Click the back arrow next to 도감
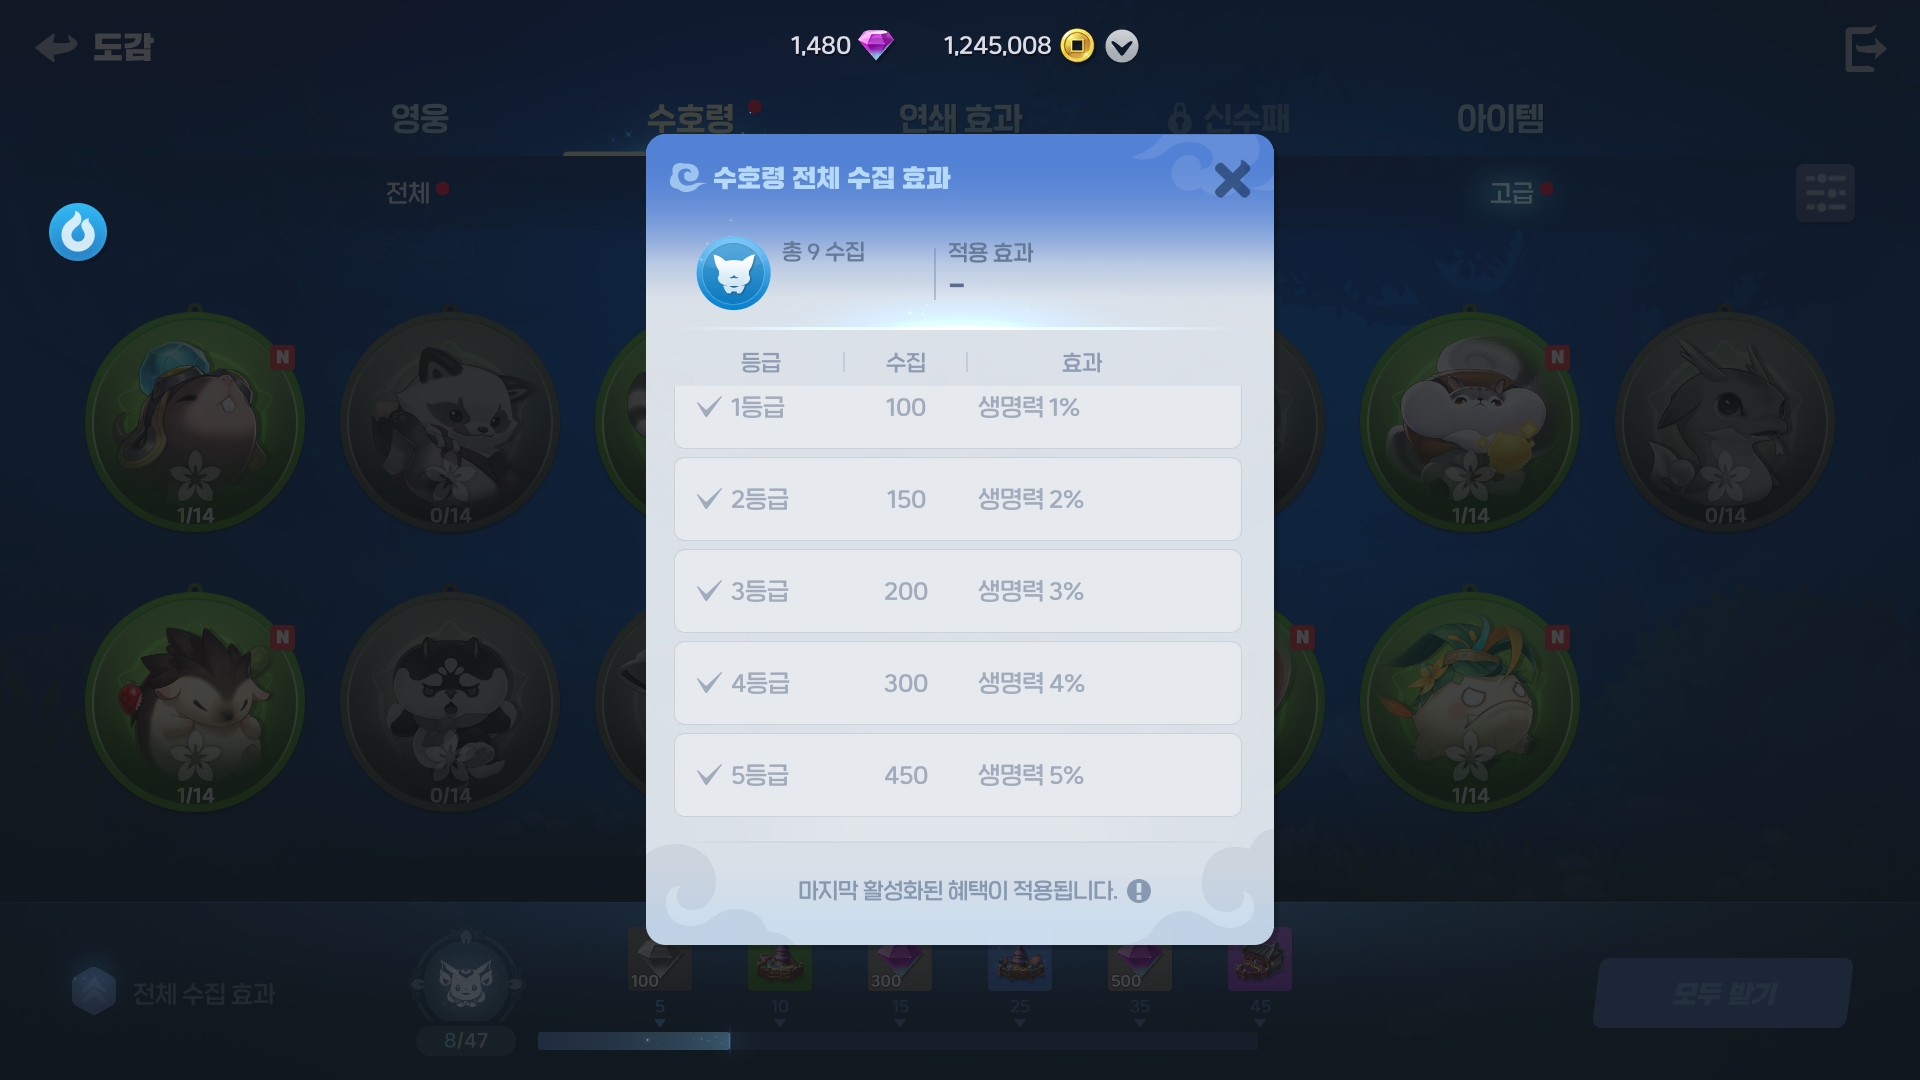The height and width of the screenshot is (1080, 1920). click(x=56, y=46)
